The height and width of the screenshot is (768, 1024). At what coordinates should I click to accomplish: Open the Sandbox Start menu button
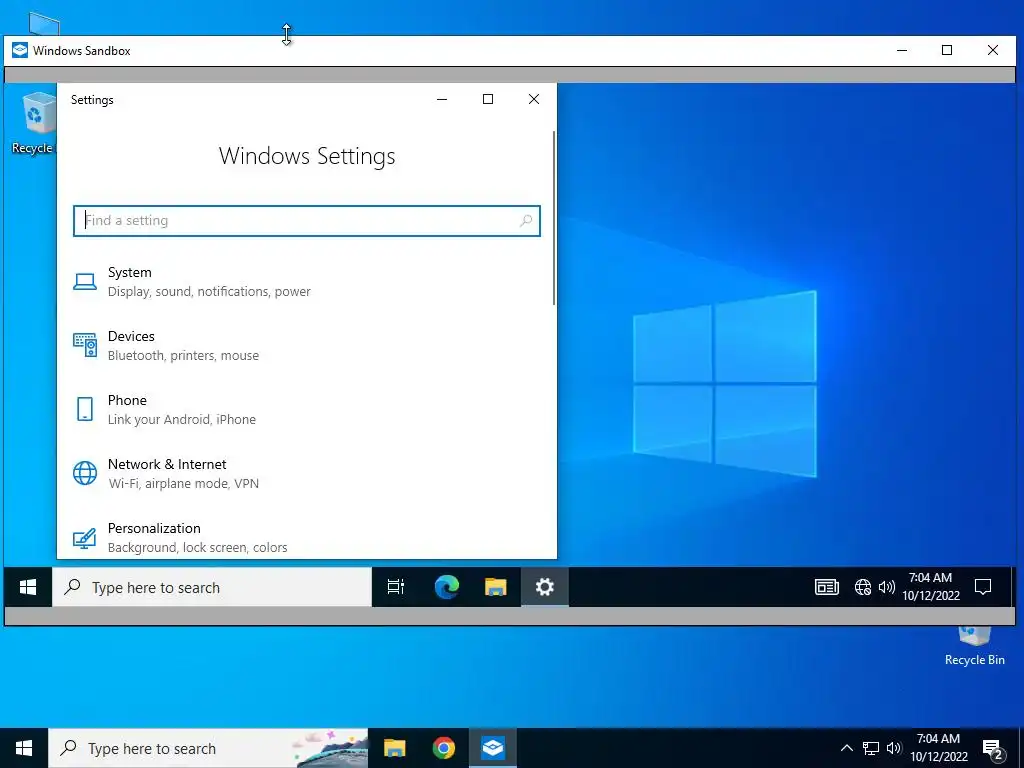pos(28,587)
